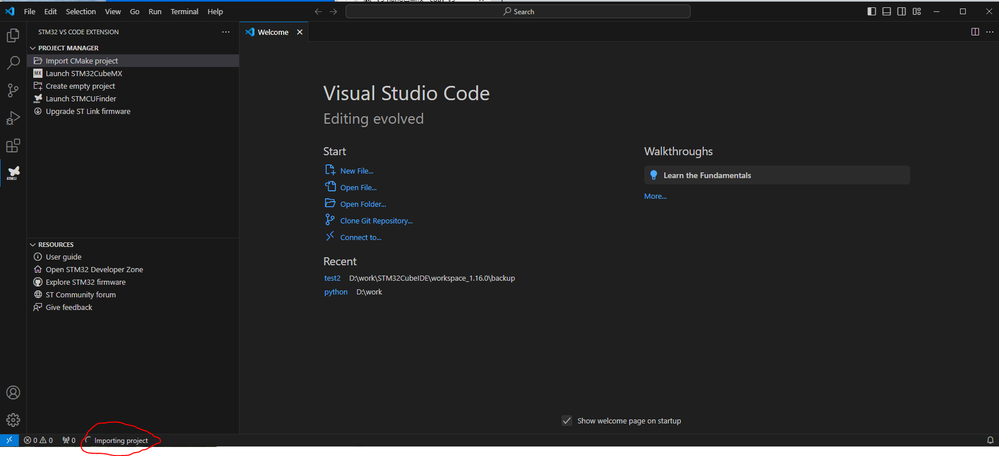Open the Explorer view in activity bar
This screenshot has width=999, height=456.
[13, 36]
